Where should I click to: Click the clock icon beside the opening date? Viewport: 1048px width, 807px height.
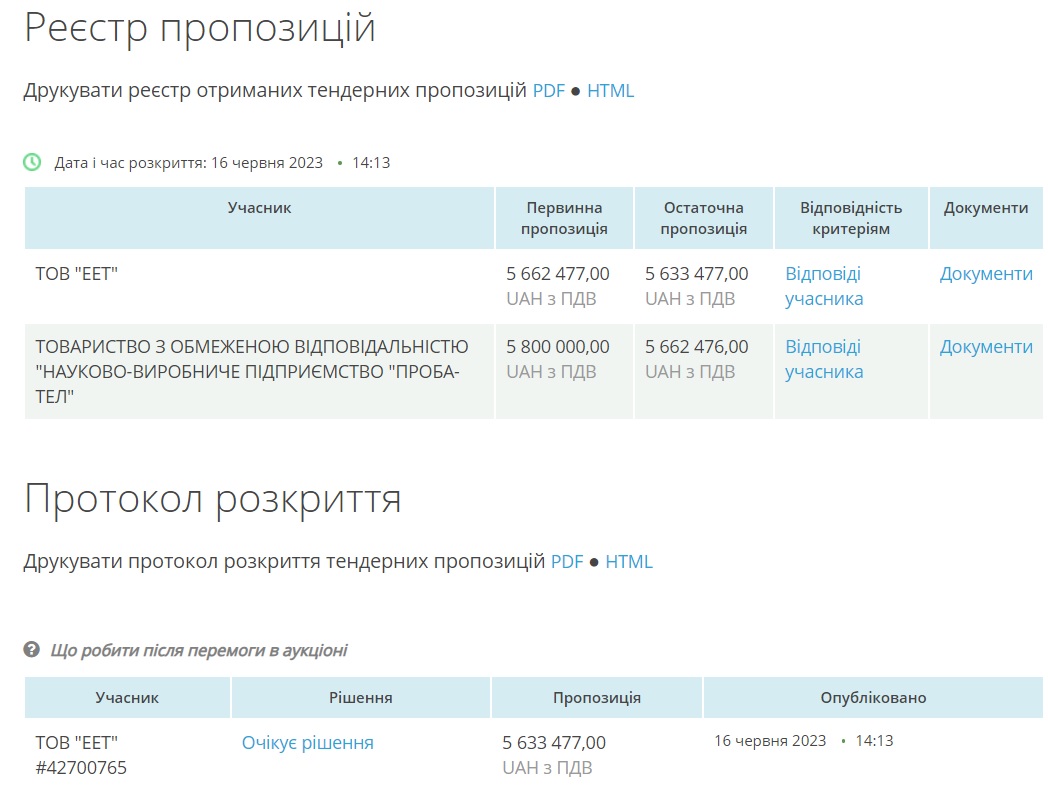point(33,162)
